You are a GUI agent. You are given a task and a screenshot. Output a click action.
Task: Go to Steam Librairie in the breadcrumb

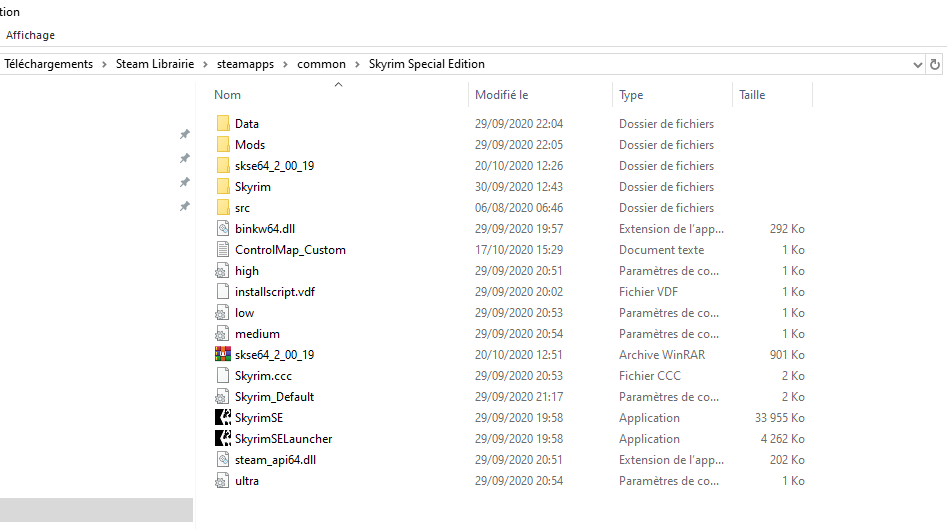click(x=155, y=64)
